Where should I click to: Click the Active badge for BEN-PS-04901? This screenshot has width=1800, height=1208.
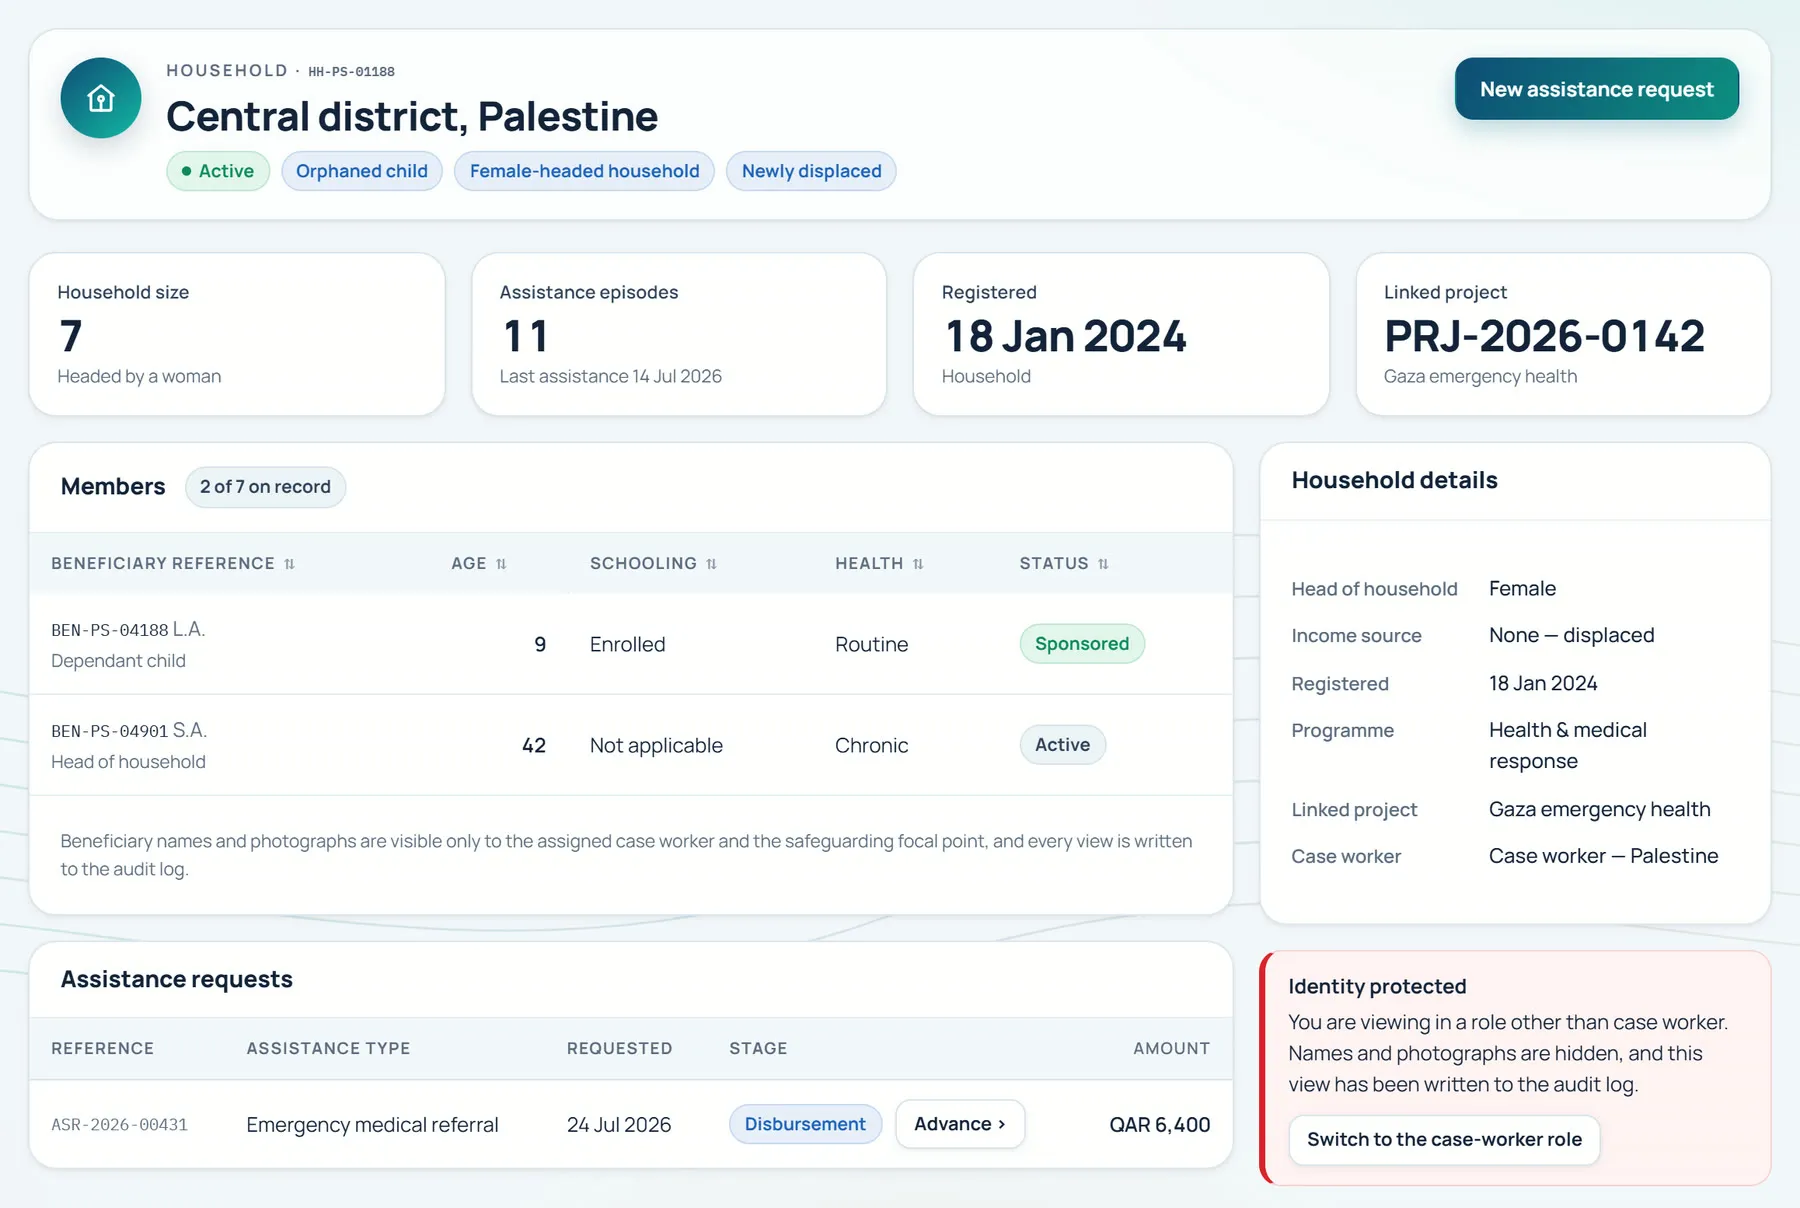pos(1062,745)
